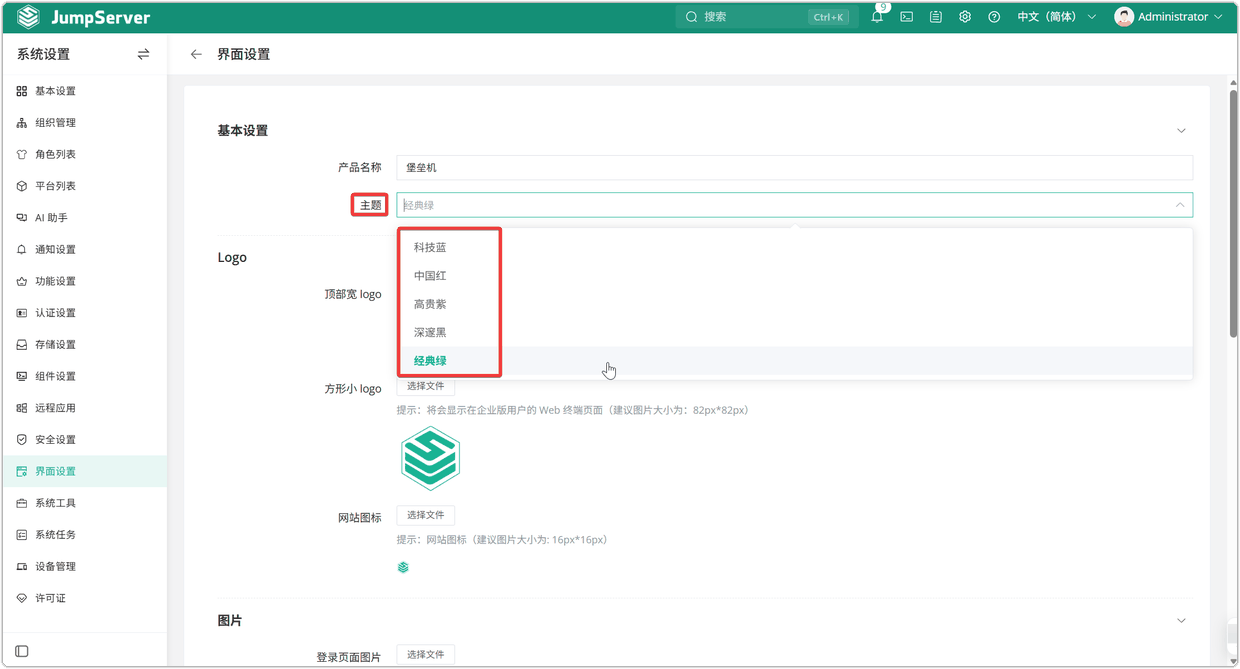Viewport: 1240px width, 669px height.
Task: Open the tickets list icon
Action: click(936, 17)
